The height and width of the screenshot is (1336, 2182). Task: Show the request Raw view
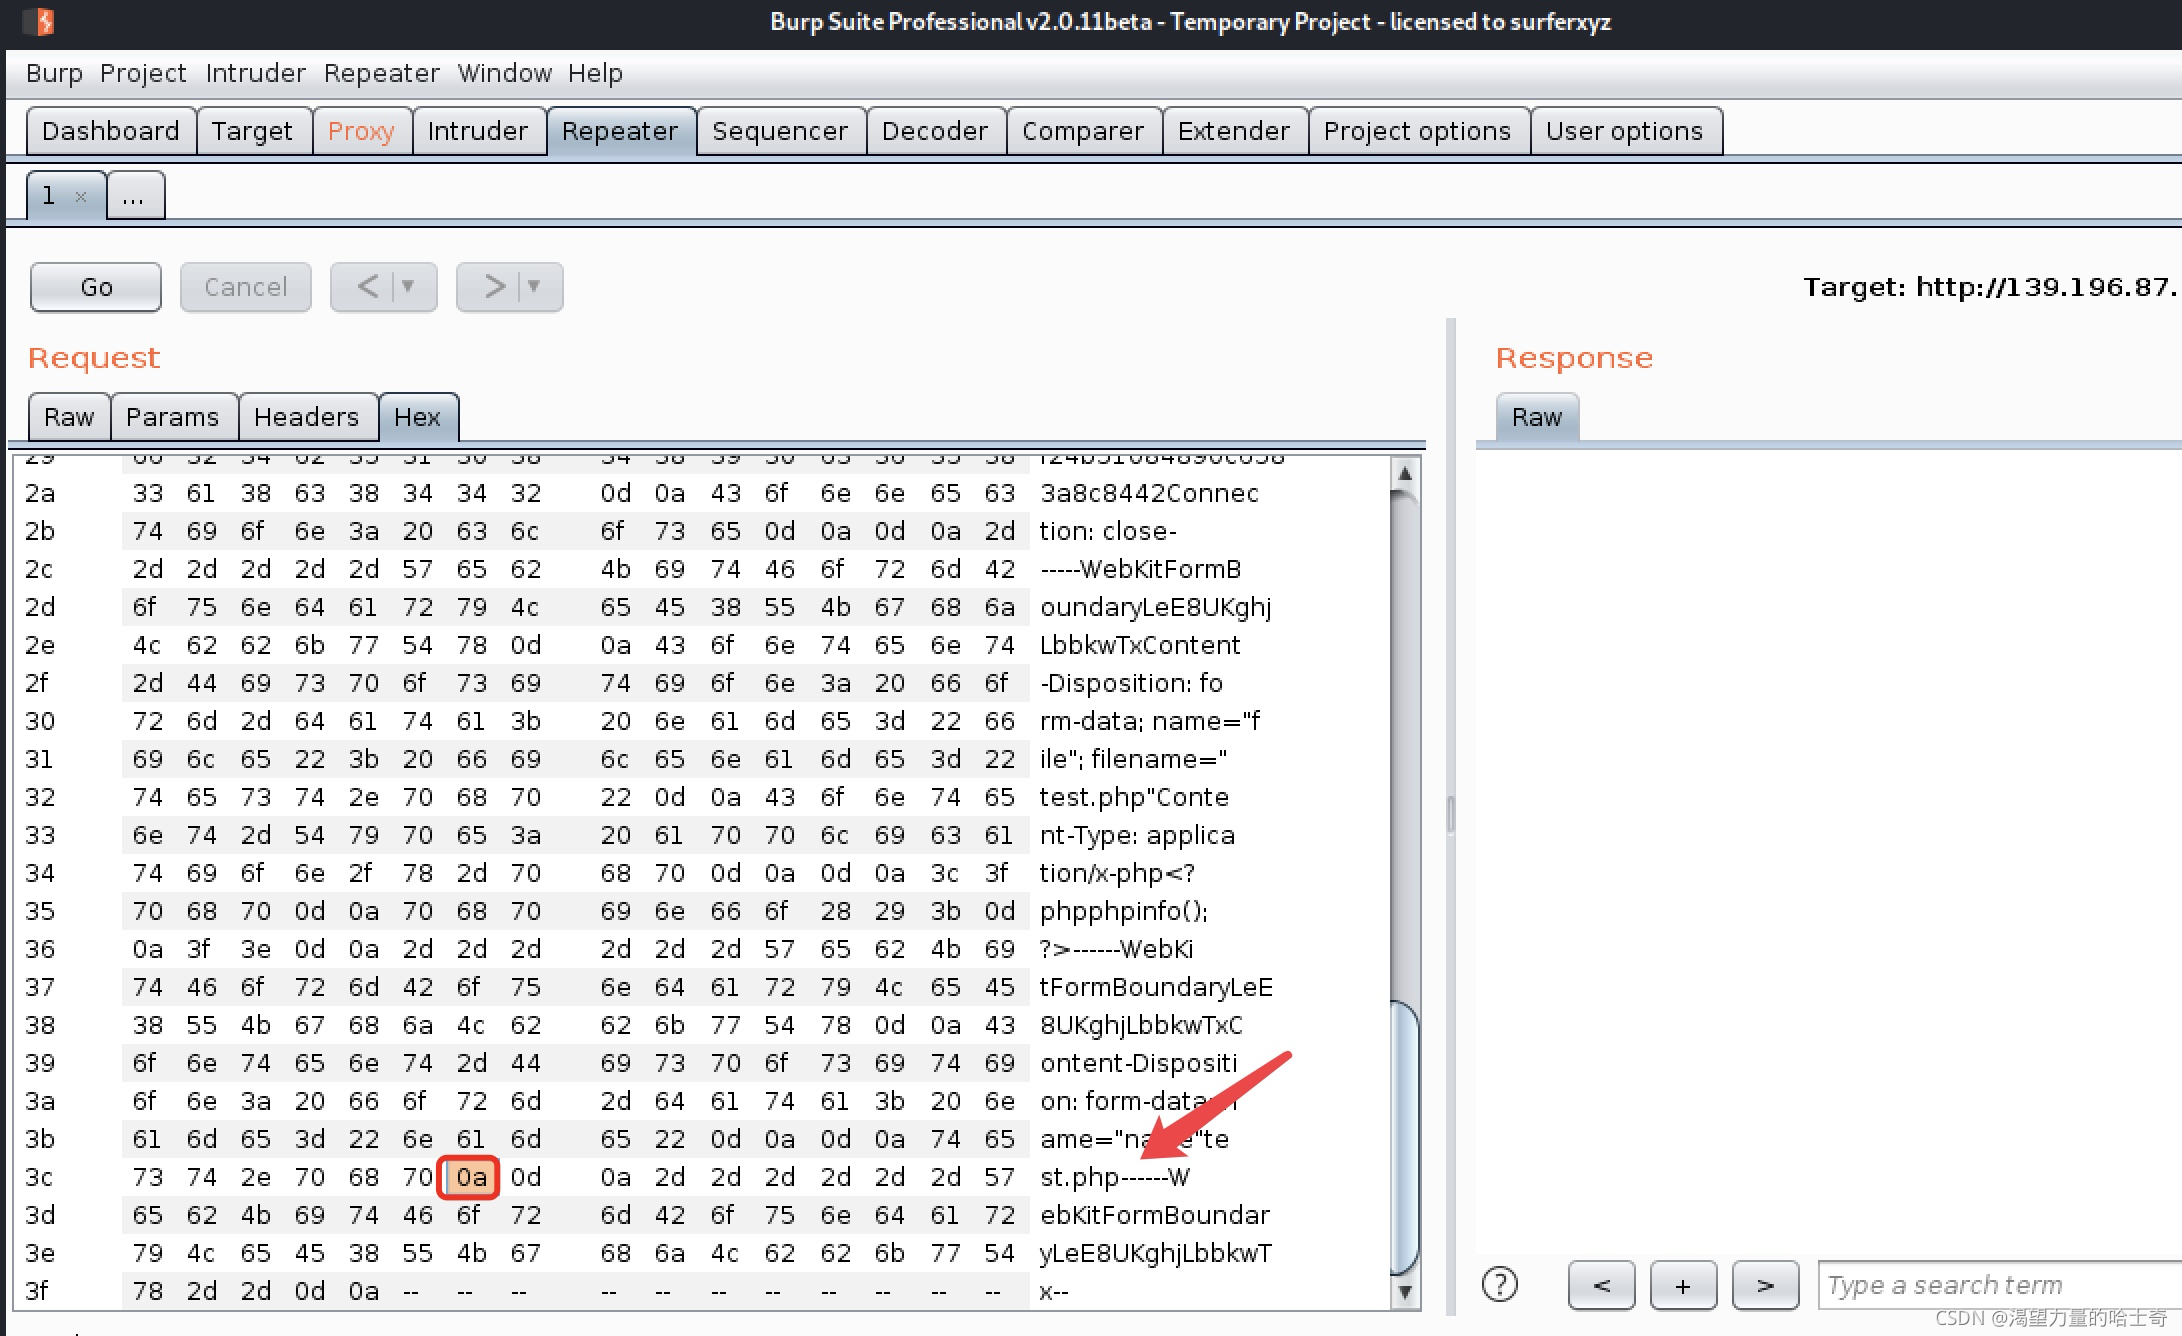[x=69, y=417]
